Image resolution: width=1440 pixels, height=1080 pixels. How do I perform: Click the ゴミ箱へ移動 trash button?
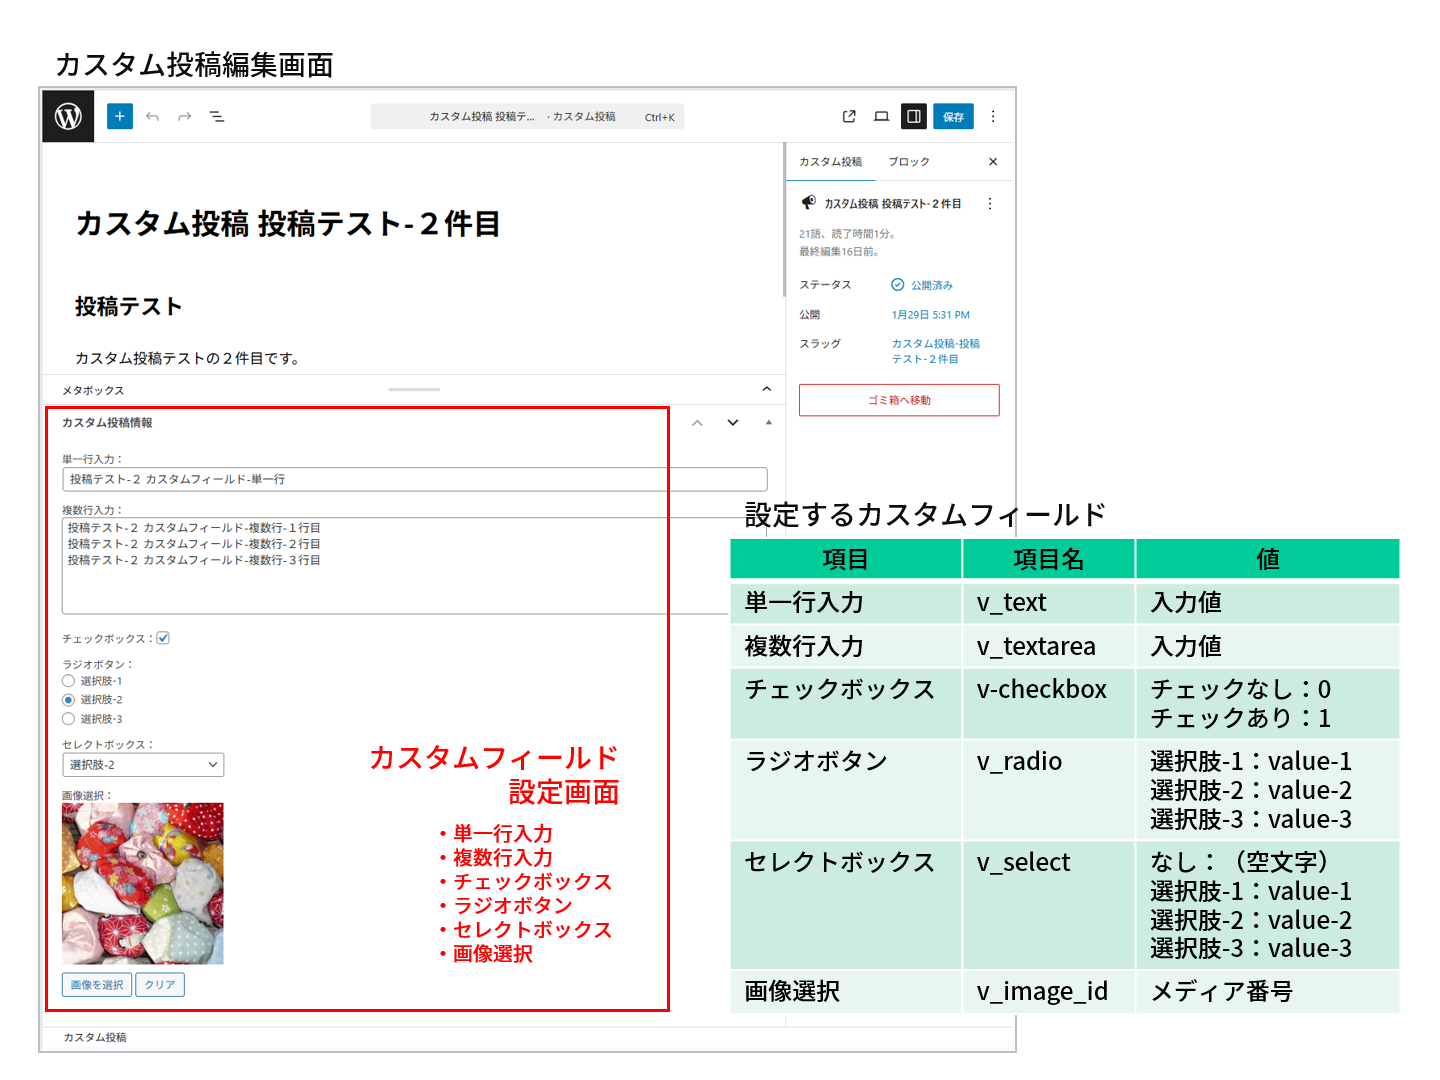(x=897, y=399)
